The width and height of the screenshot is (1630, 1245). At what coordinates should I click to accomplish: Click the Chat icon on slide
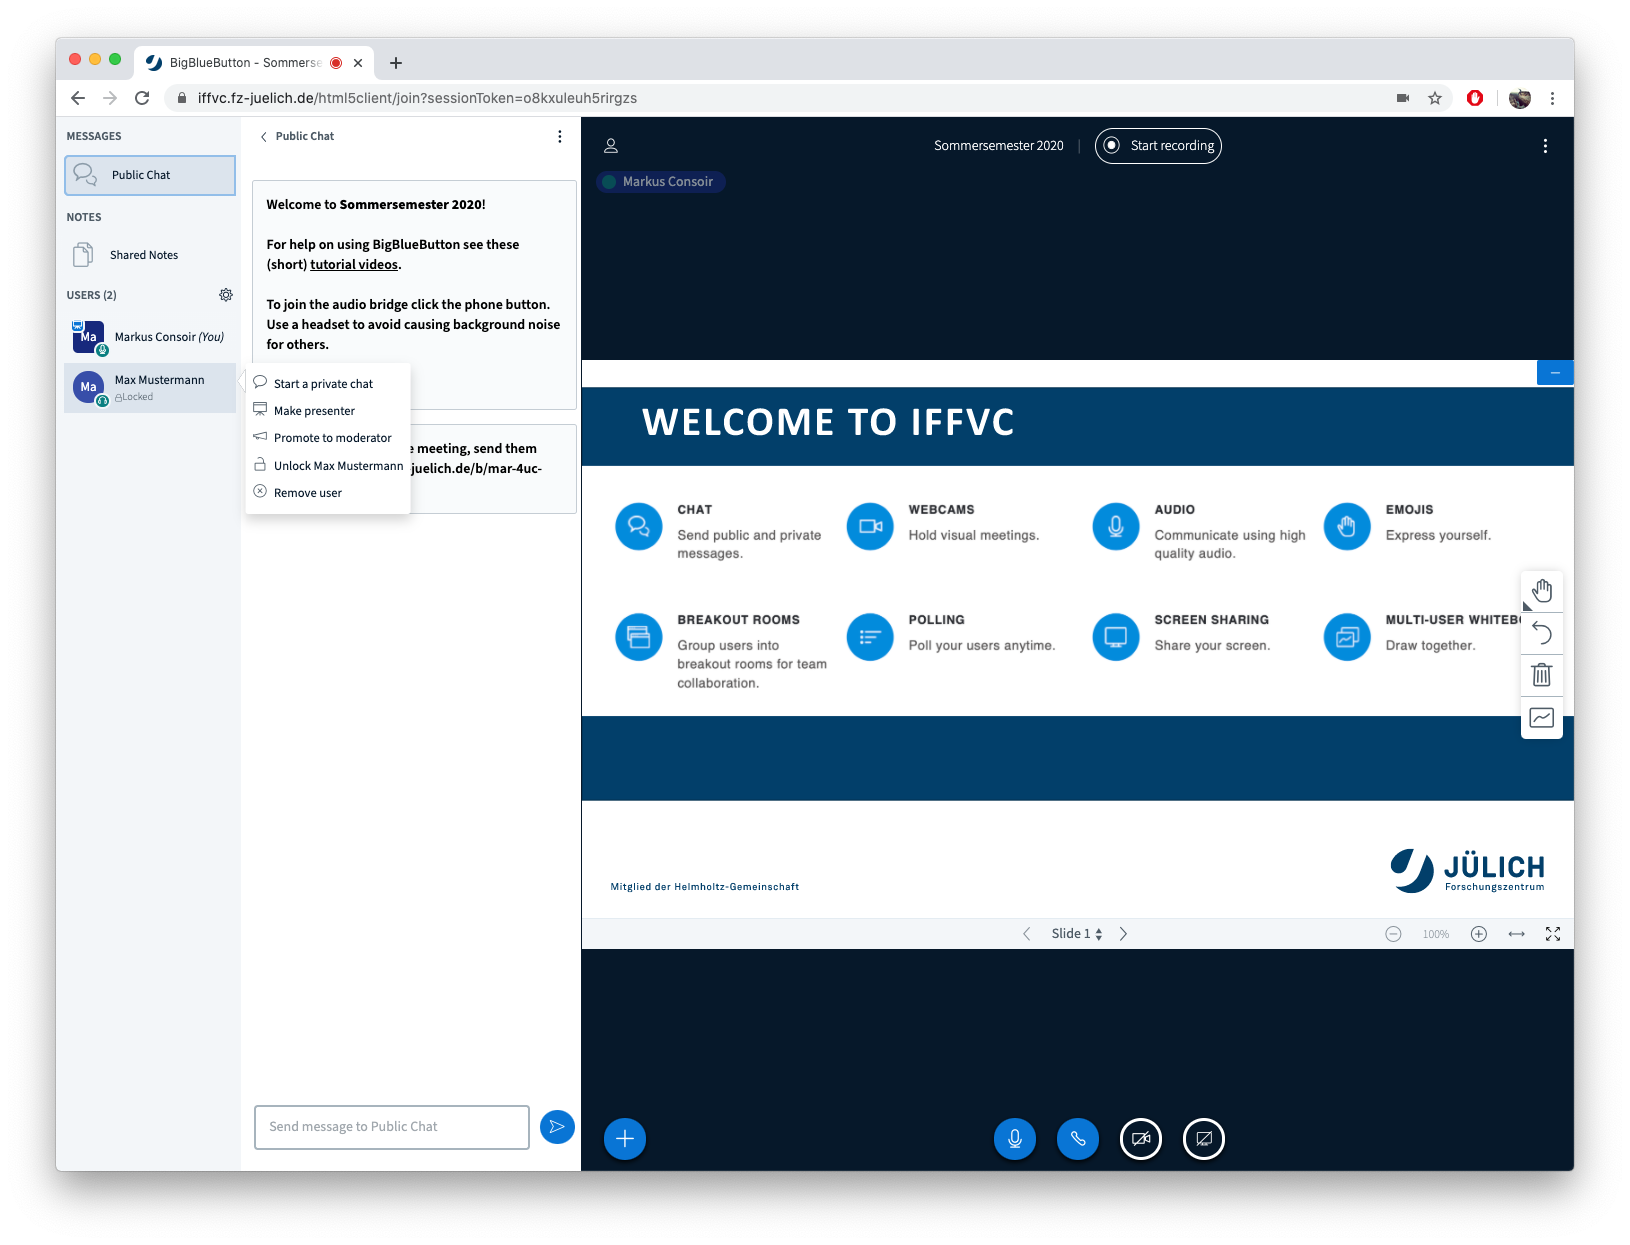tap(639, 527)
